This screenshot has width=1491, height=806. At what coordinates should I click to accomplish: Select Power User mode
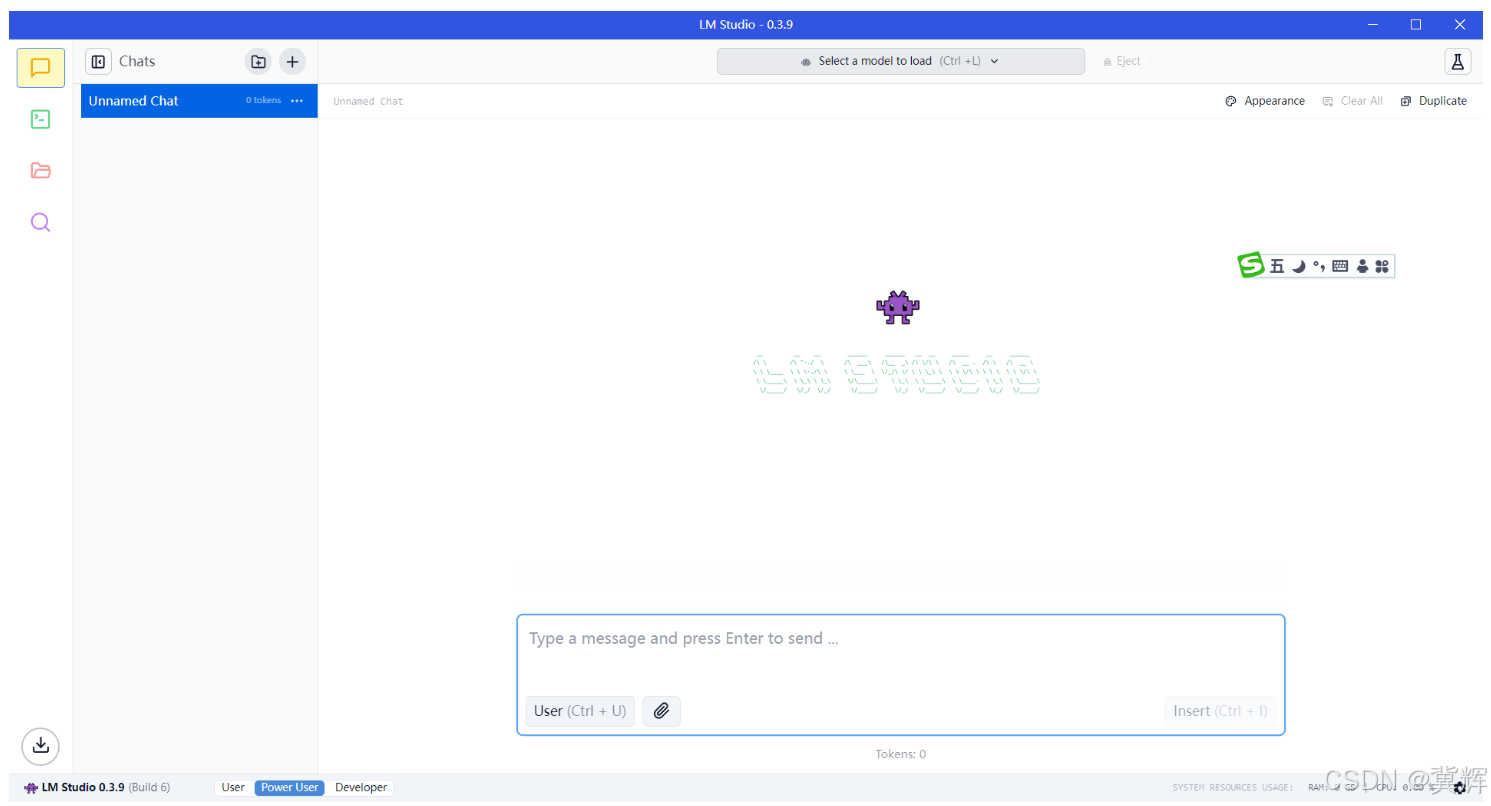(290, 788)
